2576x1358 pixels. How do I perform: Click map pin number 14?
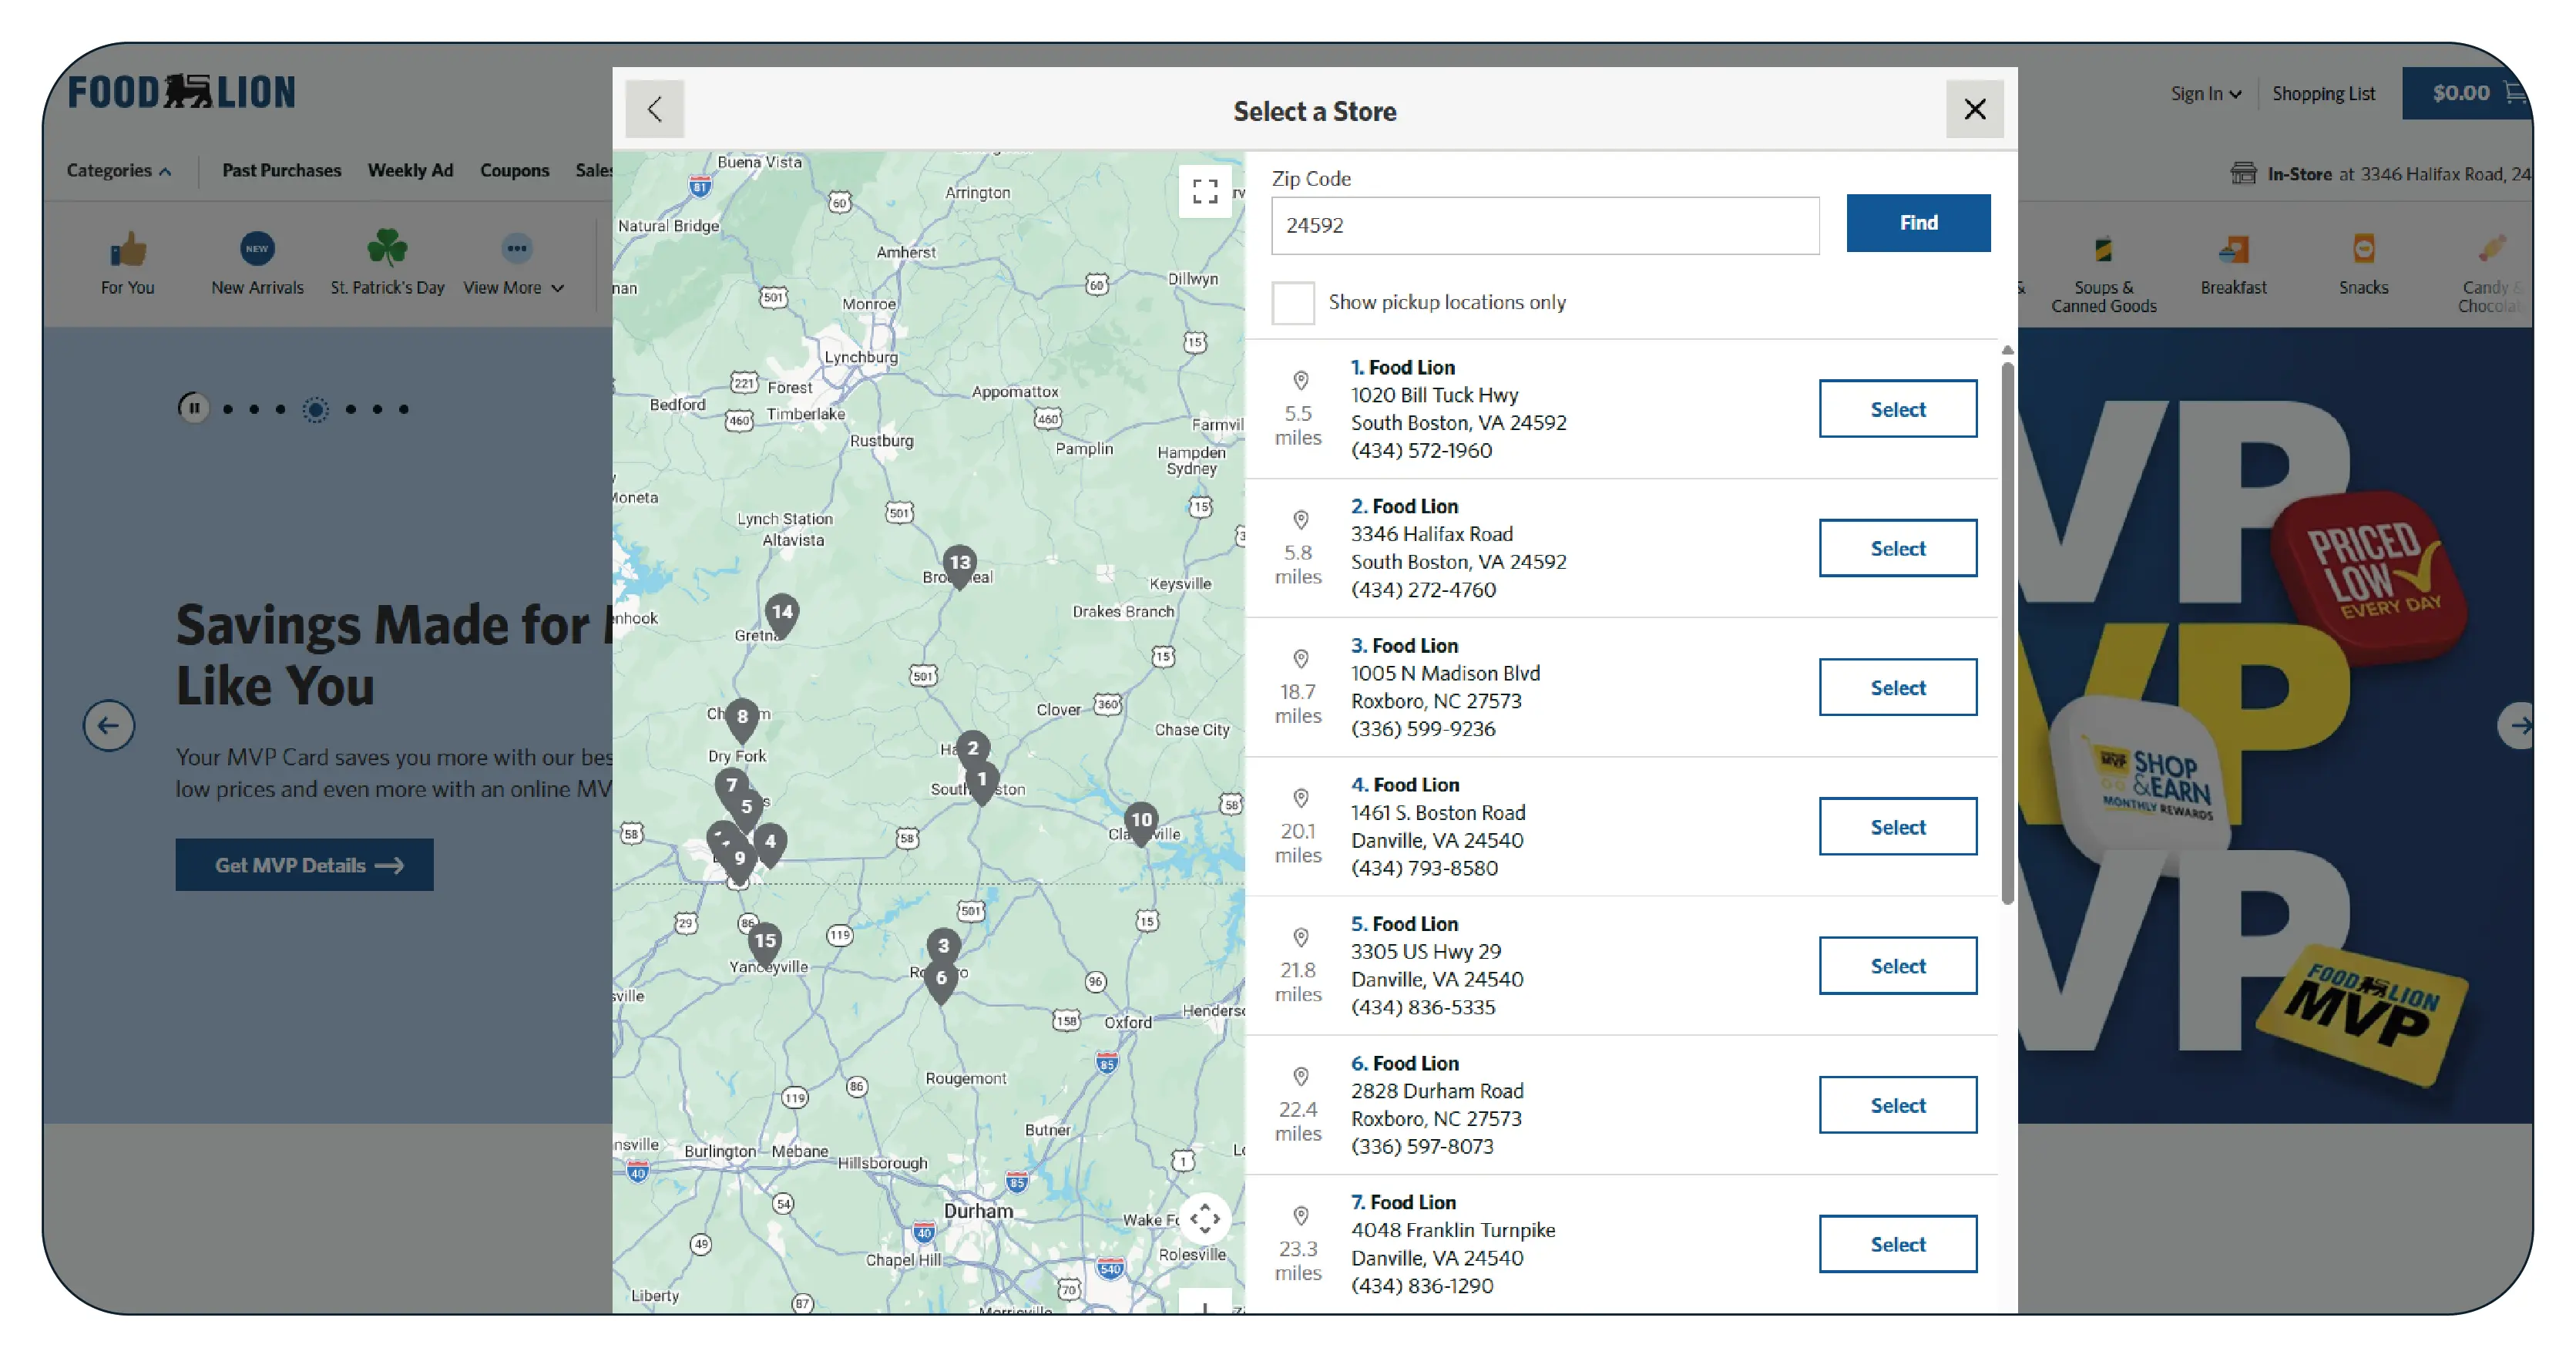tap(781, 613)
